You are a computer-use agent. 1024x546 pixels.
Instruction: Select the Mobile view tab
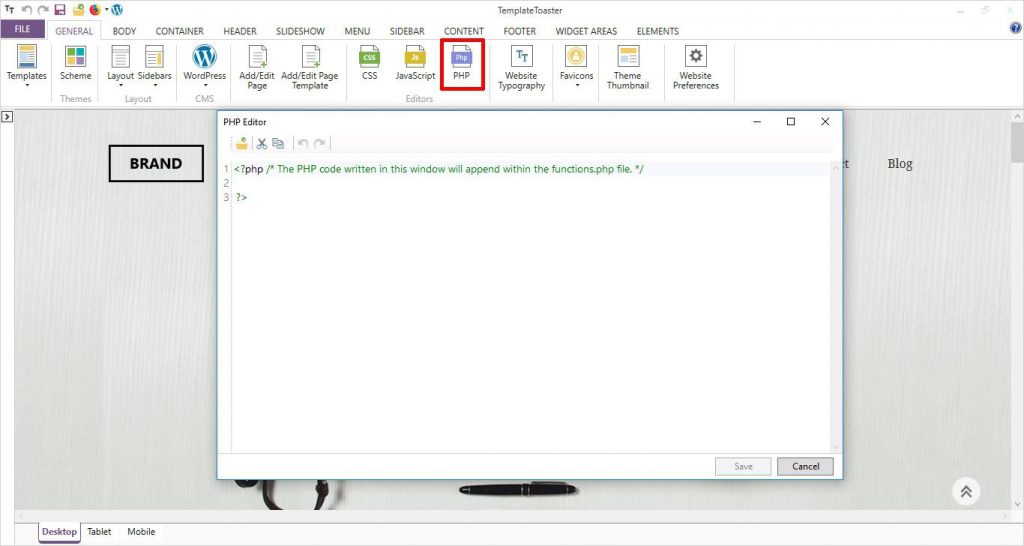pyautogui.click(x=141, y=532)
